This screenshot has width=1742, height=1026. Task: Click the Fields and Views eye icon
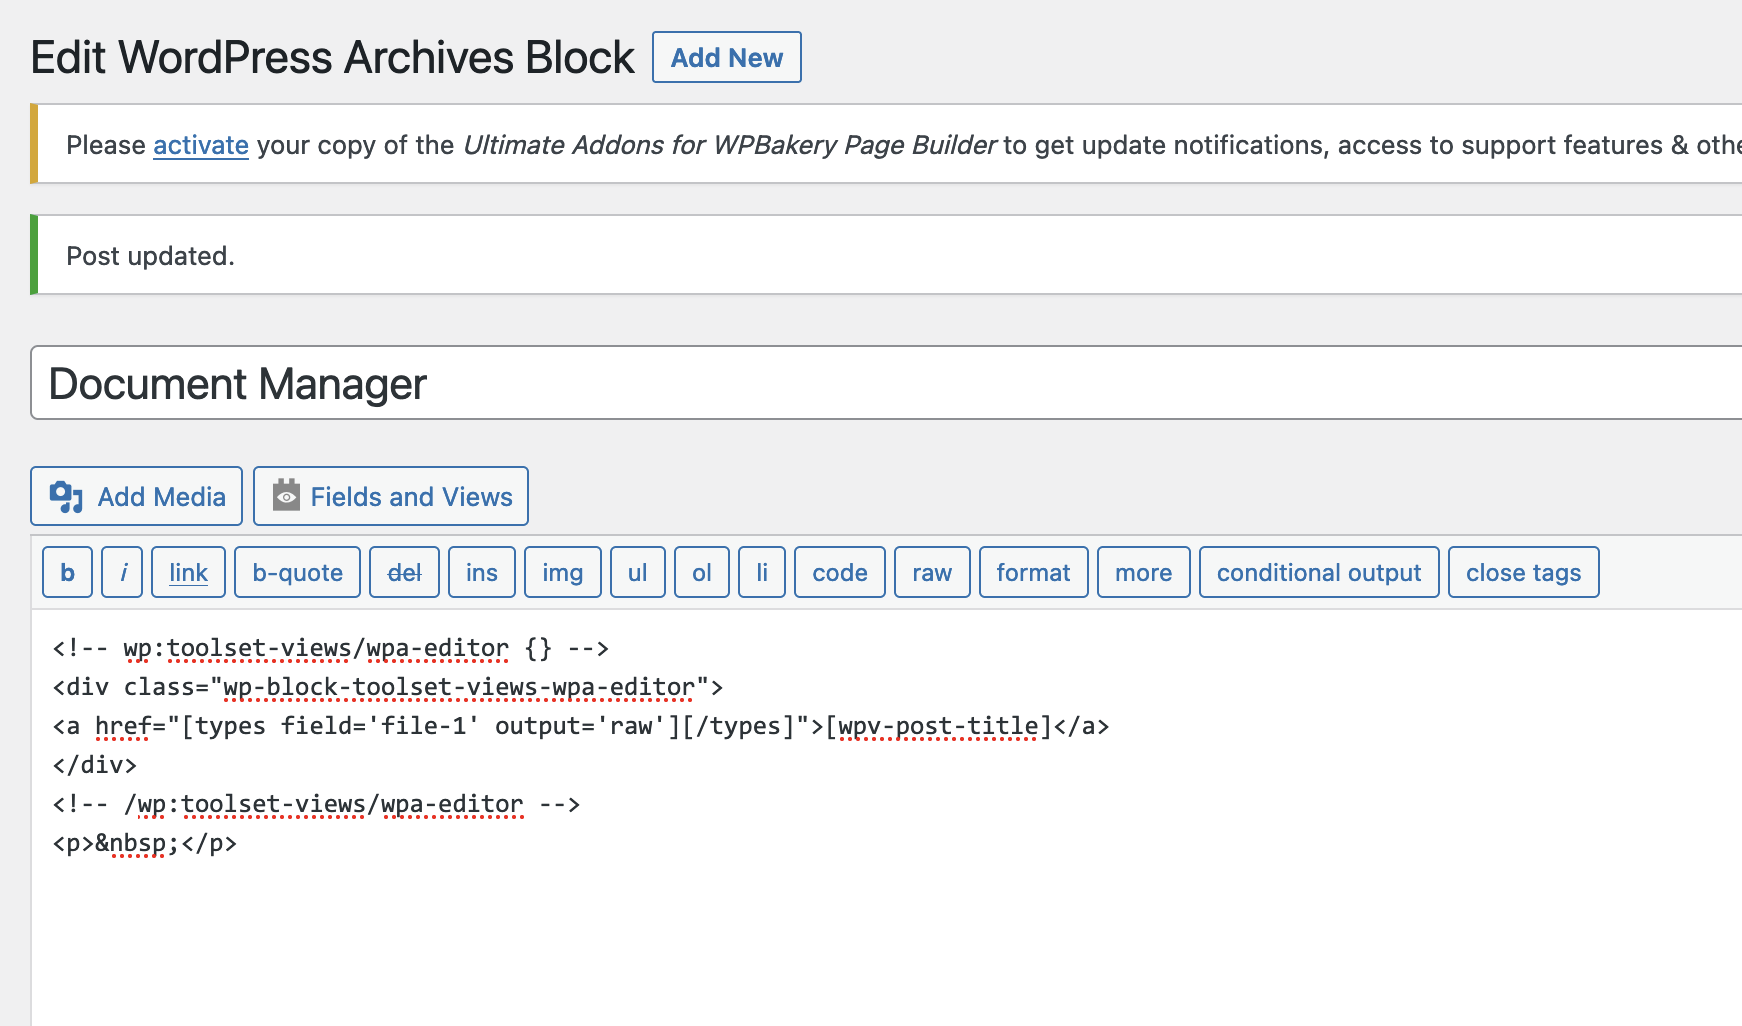286,495
